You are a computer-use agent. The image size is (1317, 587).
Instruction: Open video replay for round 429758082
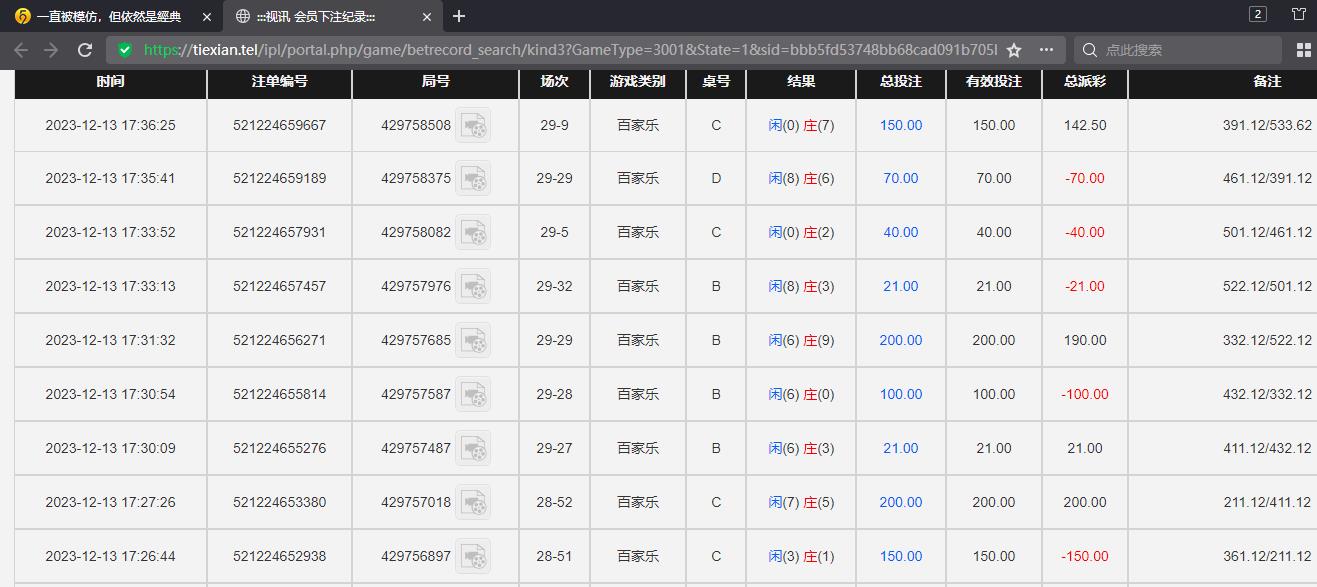click(473, 233)
